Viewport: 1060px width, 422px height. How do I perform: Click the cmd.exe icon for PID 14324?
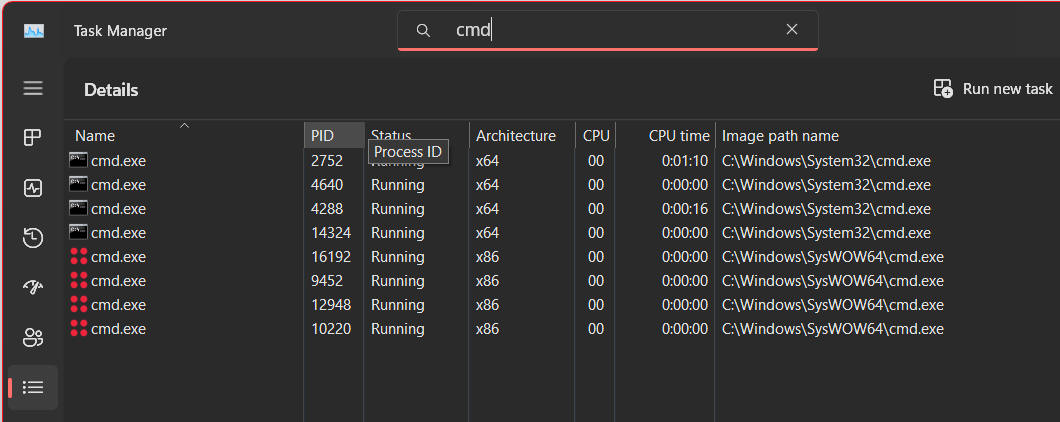78,233
